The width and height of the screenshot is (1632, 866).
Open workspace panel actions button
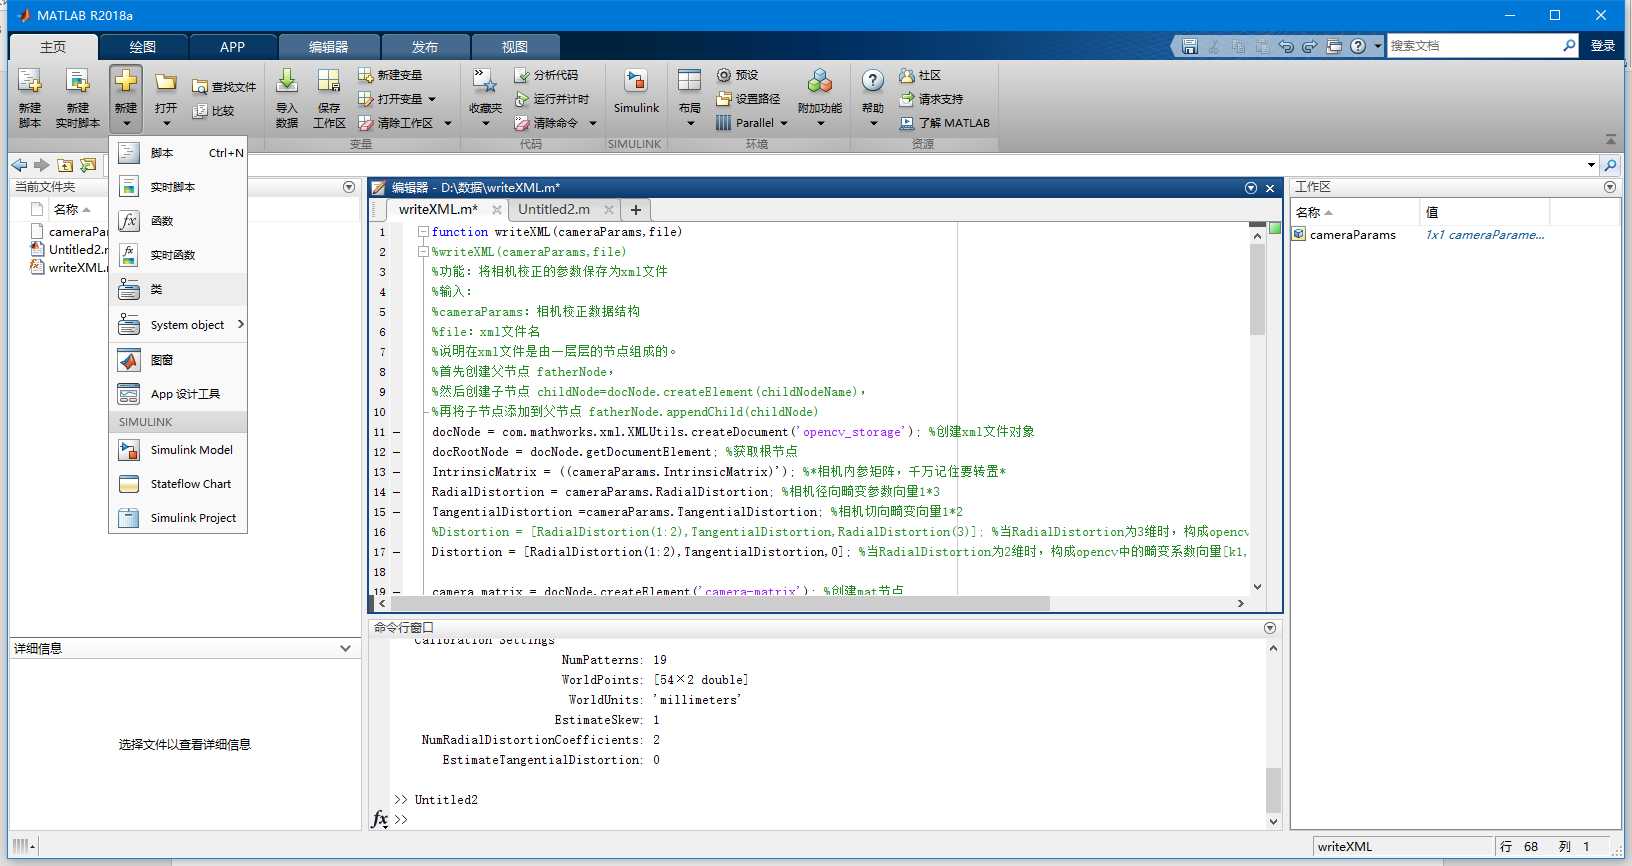1610,187
